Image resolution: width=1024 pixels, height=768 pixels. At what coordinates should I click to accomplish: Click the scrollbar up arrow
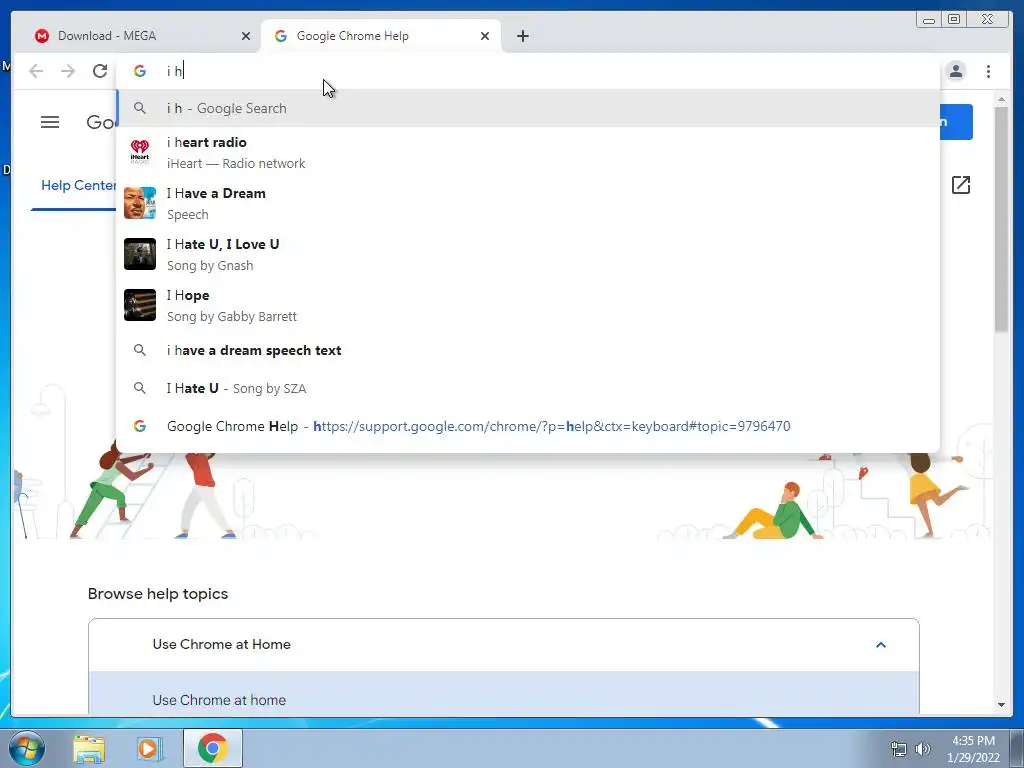(1001, 99)
